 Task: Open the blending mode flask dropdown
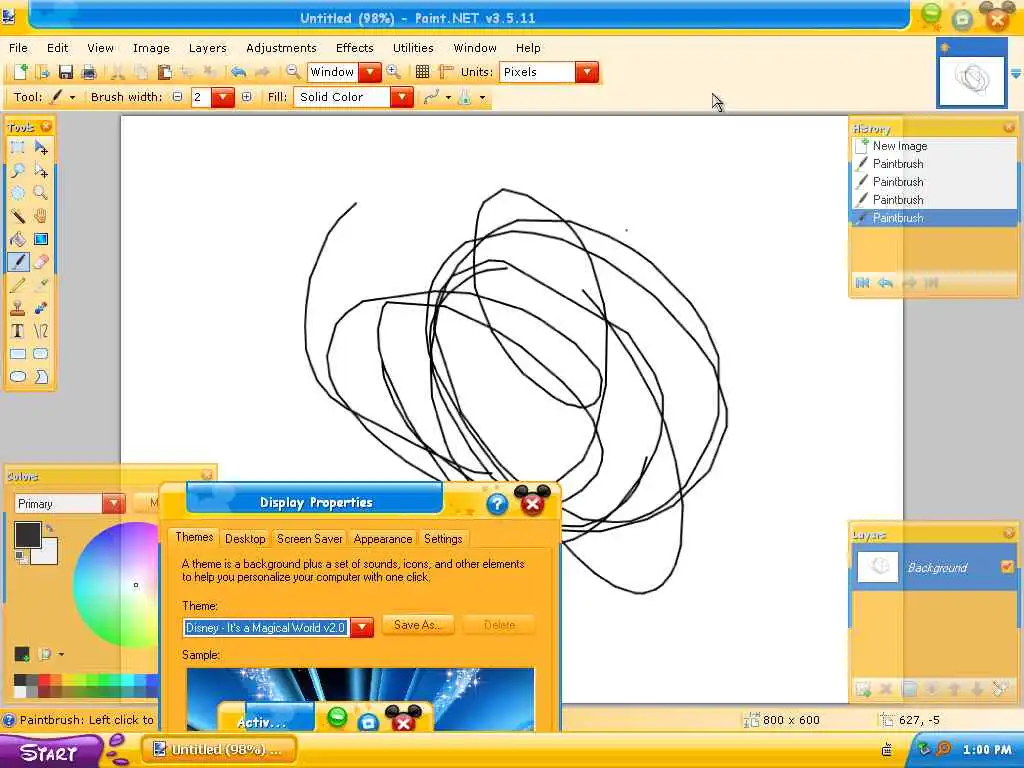[x=482, y=98]
